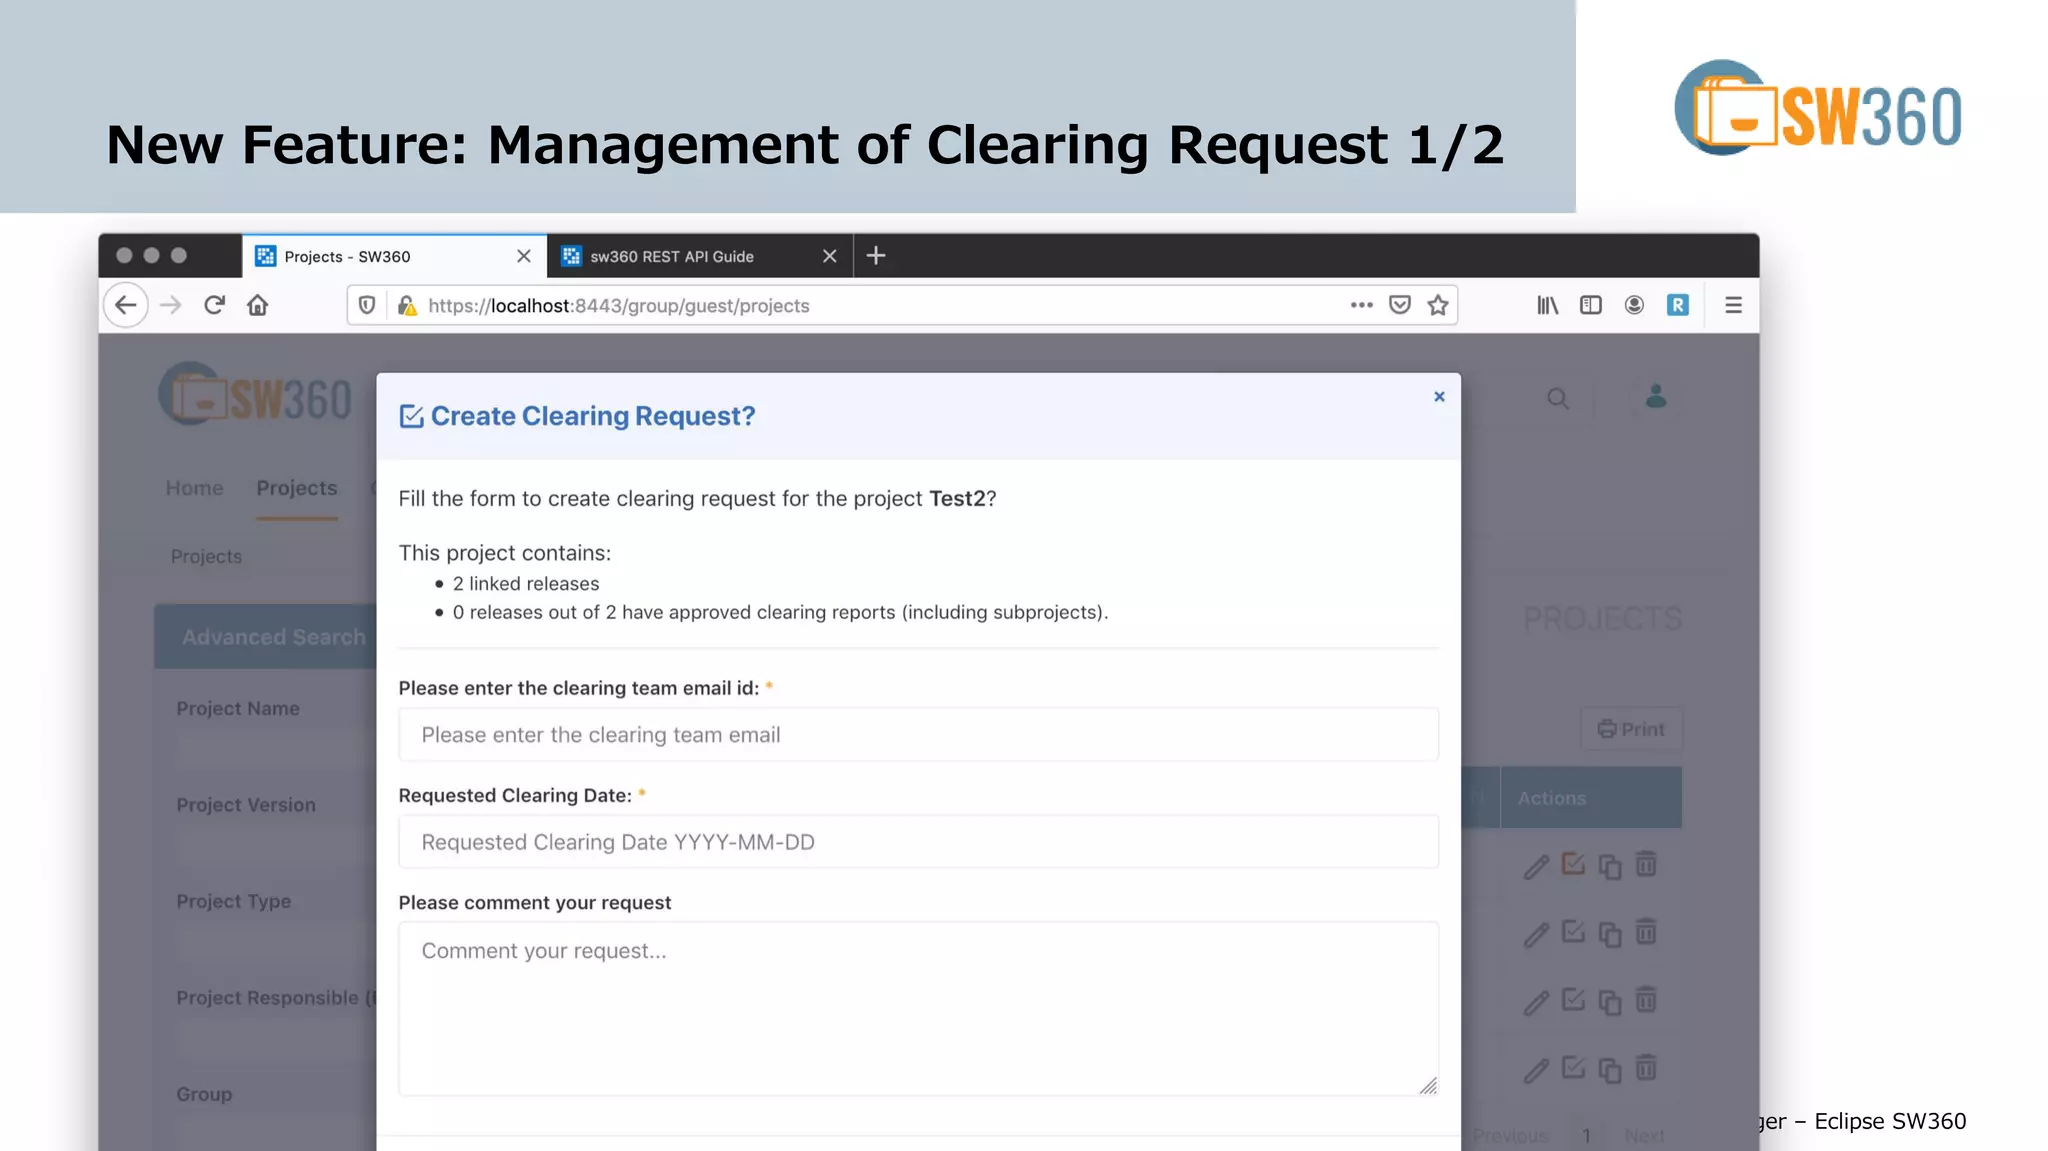Go to the Previous page of projects

[x=1510, y=1136]
